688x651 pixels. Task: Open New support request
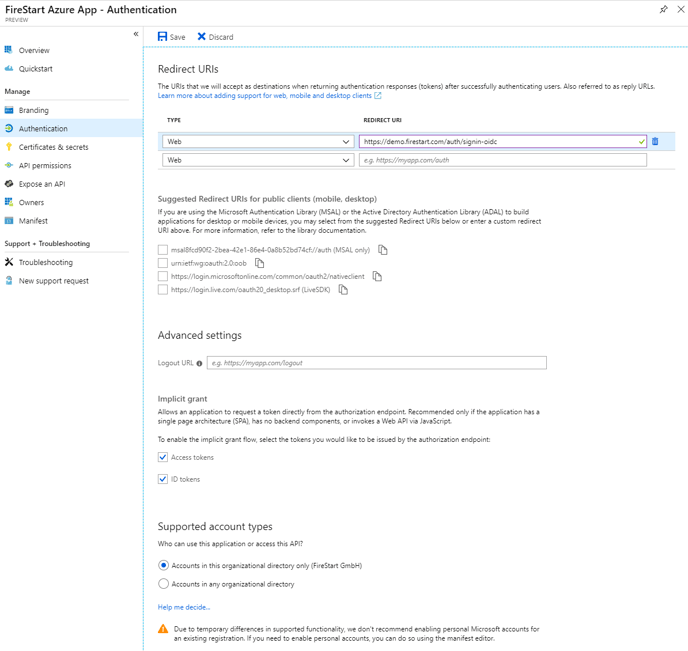[54, 281]
